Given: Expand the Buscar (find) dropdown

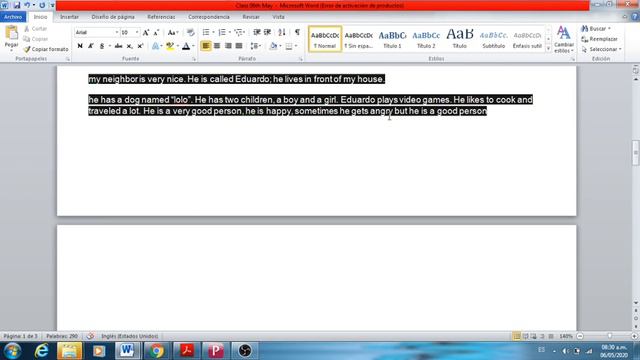Looking at the screenshot, I should coord(609,29).
